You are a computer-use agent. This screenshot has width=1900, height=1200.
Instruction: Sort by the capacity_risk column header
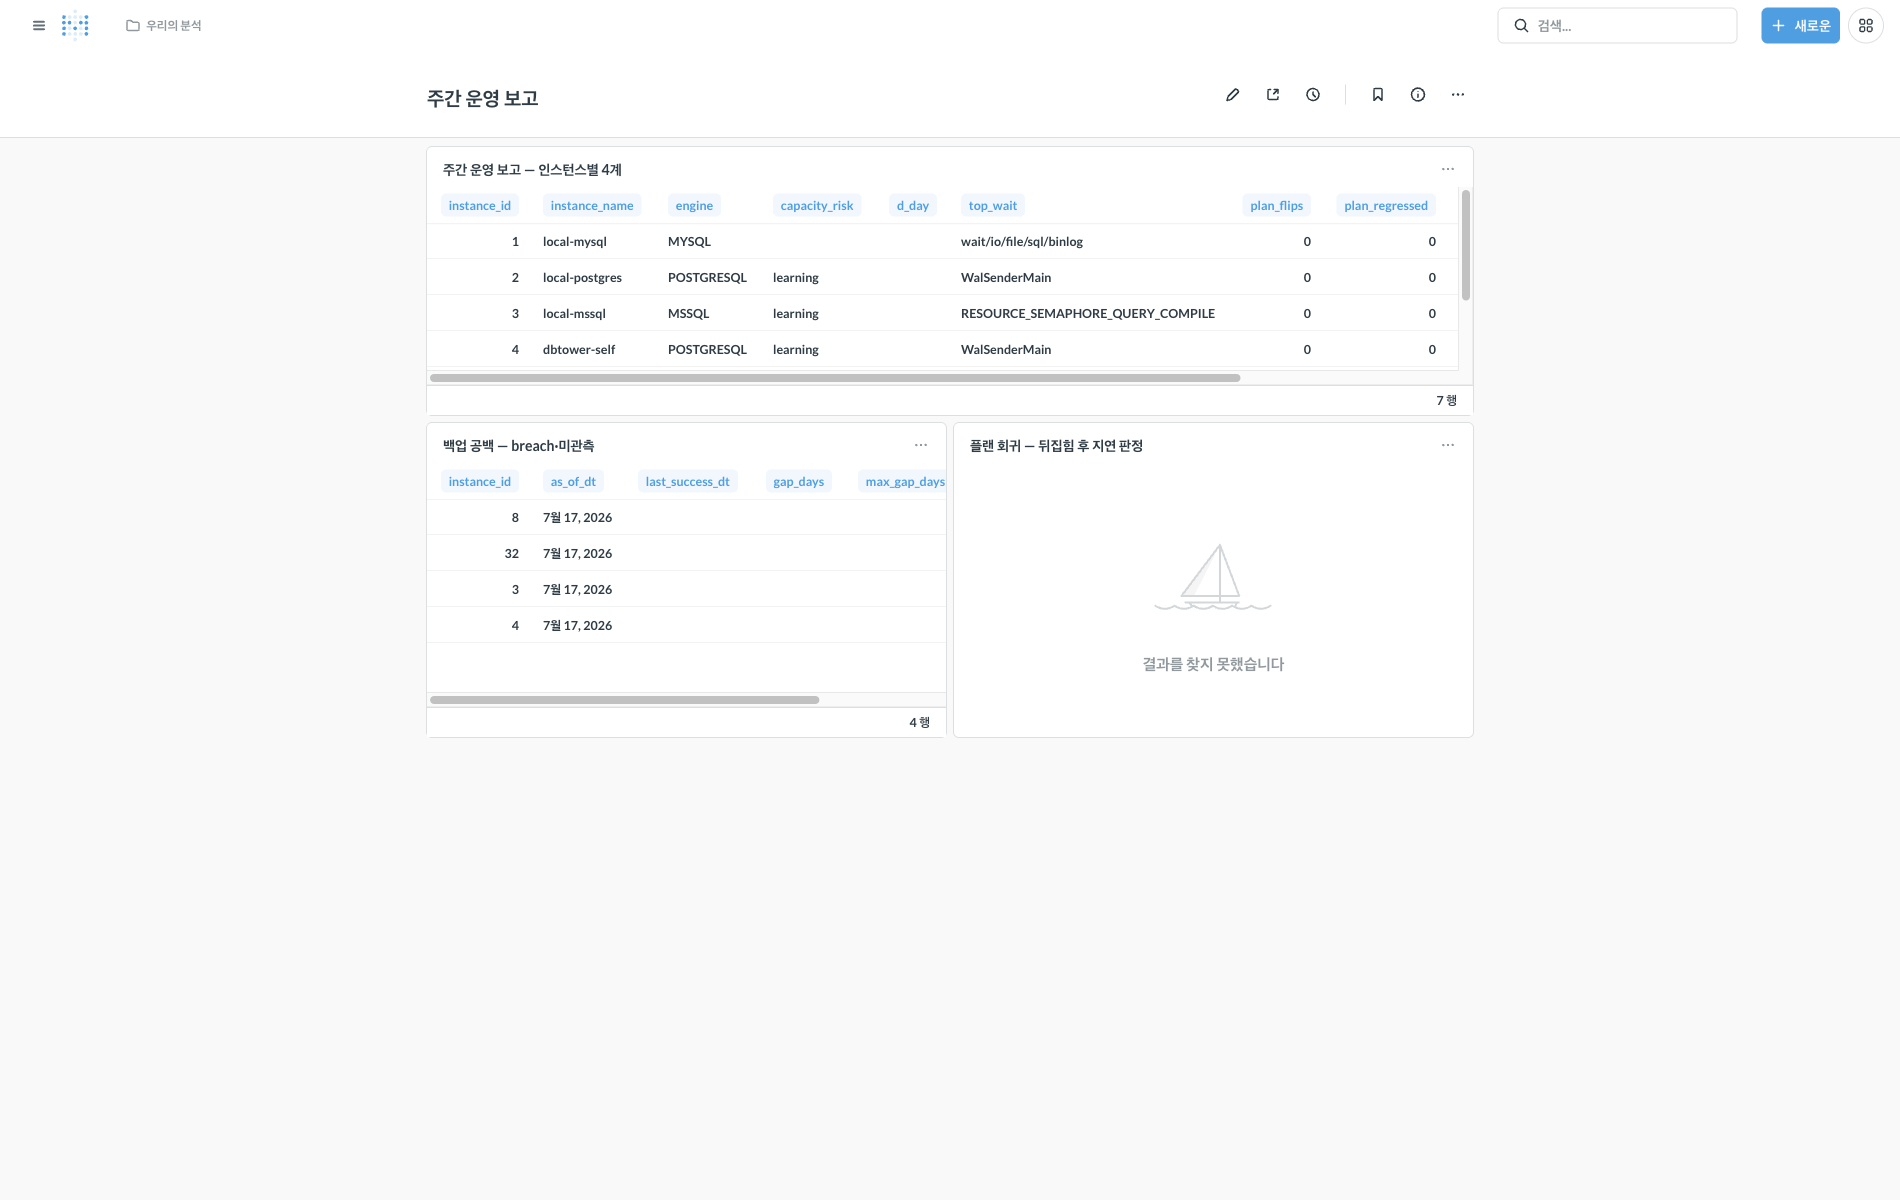[817, 206]
